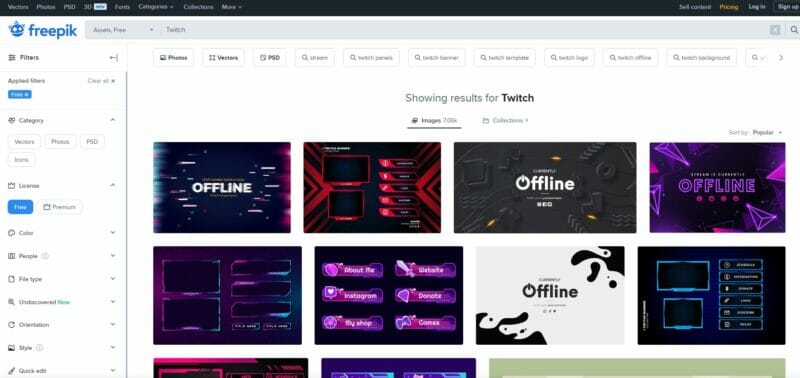Click the People info icon

pyautogui.click(x=45, y=256)
